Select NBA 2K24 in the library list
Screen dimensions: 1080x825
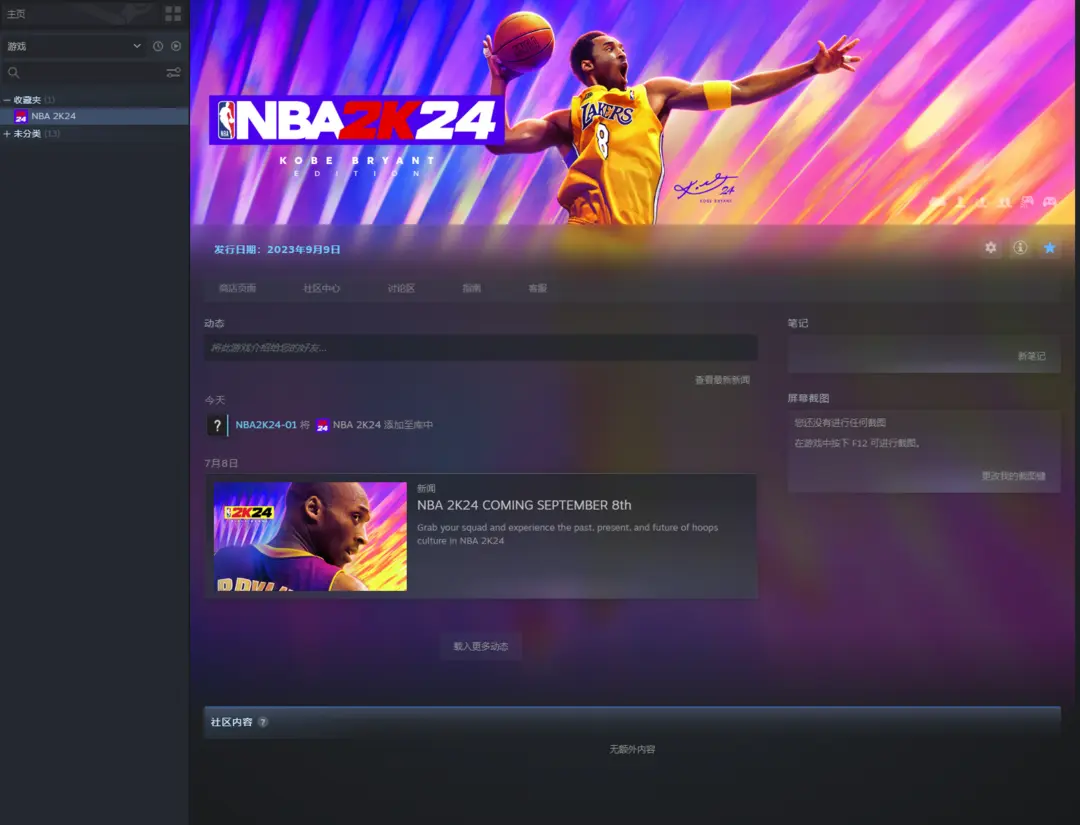[x=94, y=116]
